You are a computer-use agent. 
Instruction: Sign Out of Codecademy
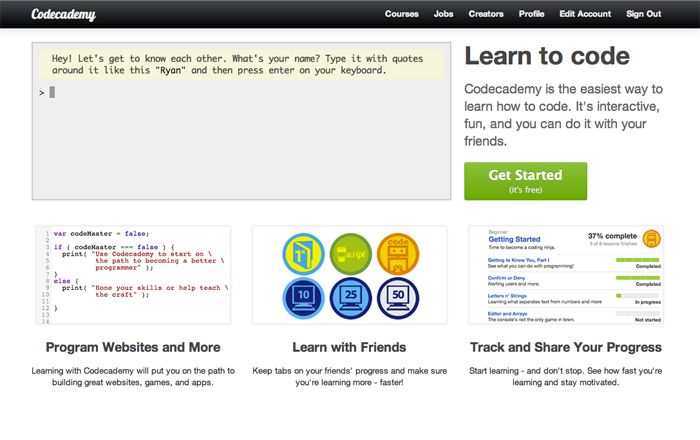click(x=643, y=14)
